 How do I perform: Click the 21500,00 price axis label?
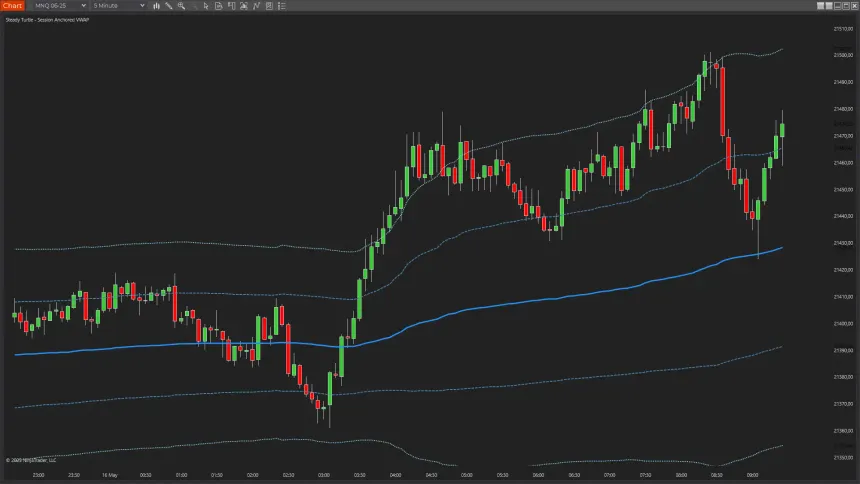[x=843, y=55]
